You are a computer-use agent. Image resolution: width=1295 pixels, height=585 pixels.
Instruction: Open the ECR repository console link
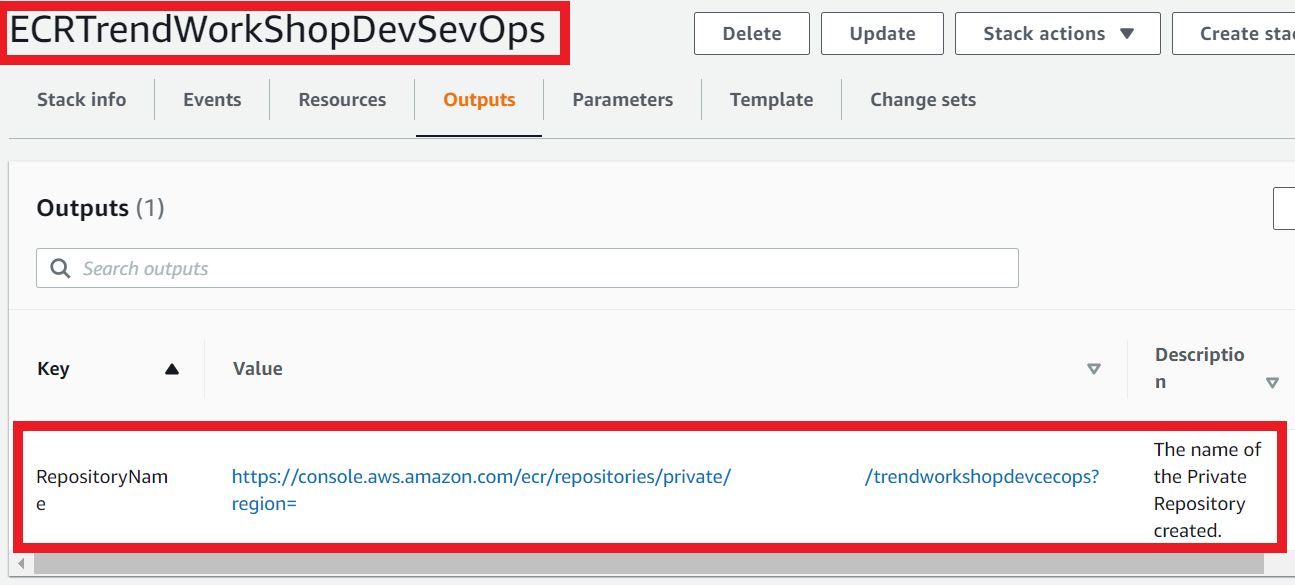point(666,490)
